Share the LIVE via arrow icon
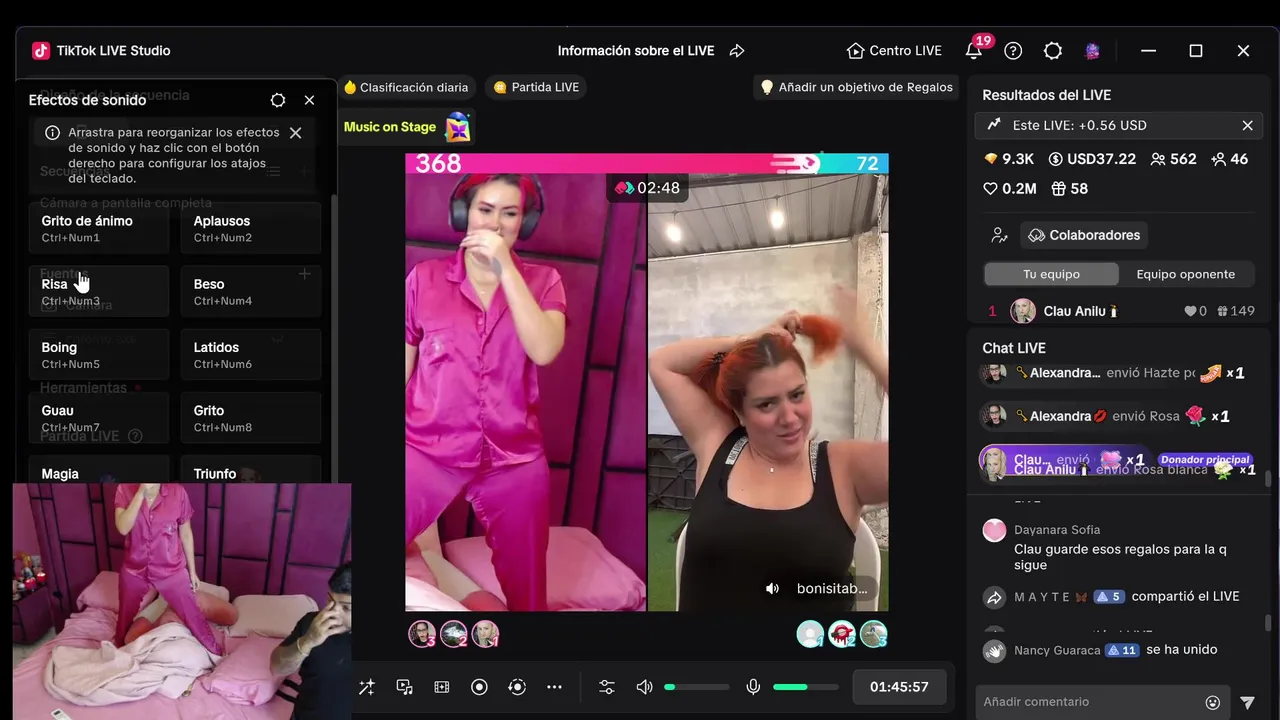The height and width of the screenshot is (720, 1280). tap(737, 51)
